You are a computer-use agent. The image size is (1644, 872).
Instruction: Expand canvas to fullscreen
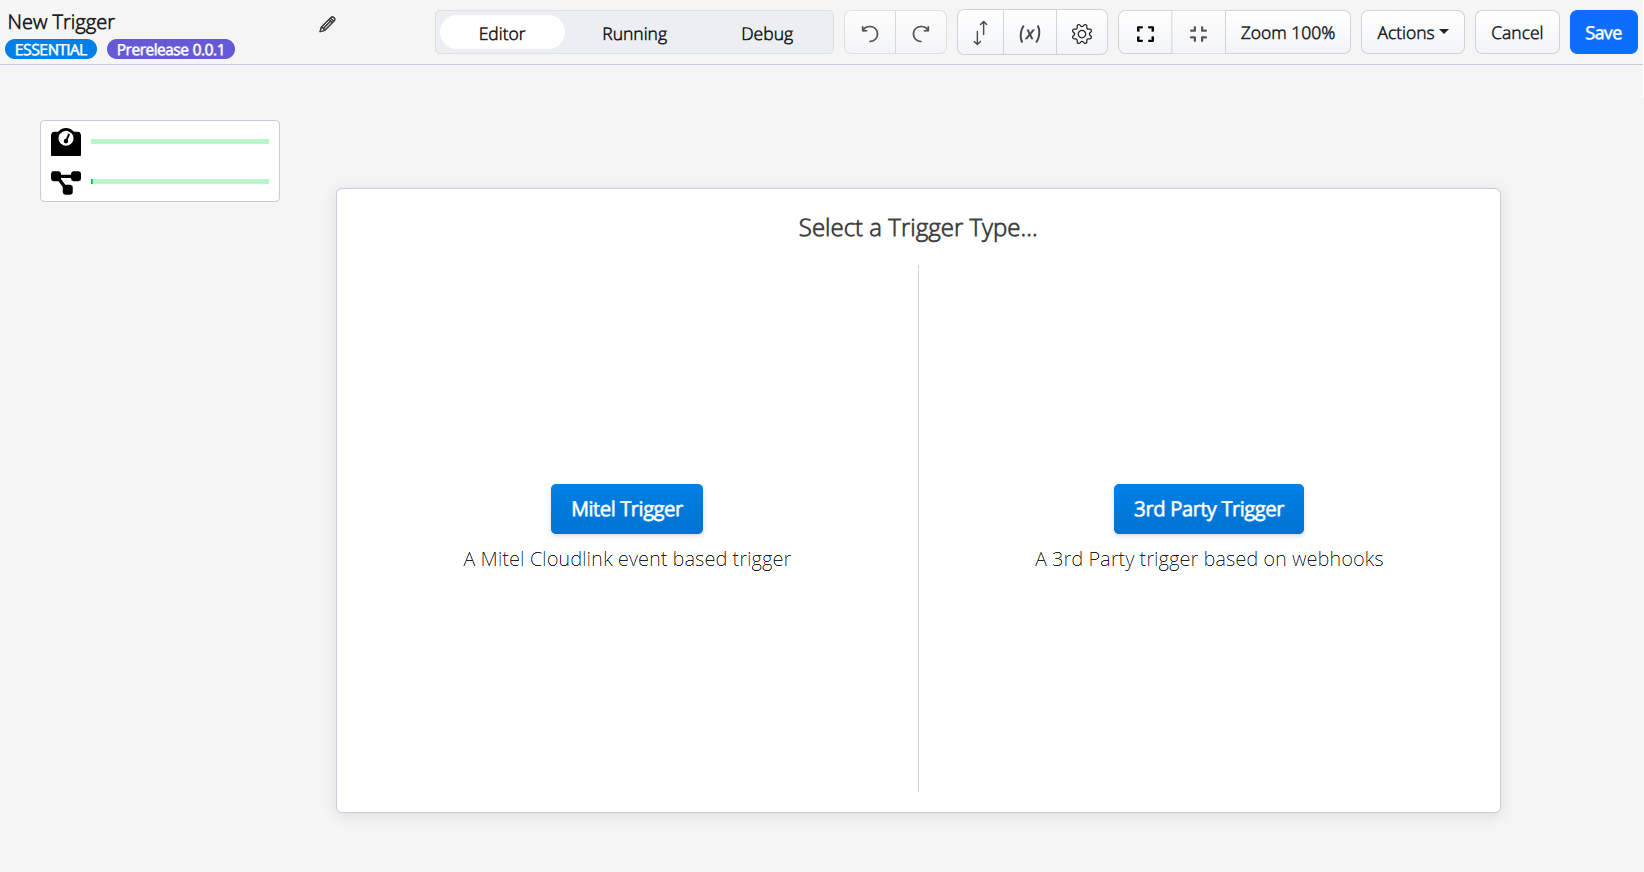point(1145,33)
